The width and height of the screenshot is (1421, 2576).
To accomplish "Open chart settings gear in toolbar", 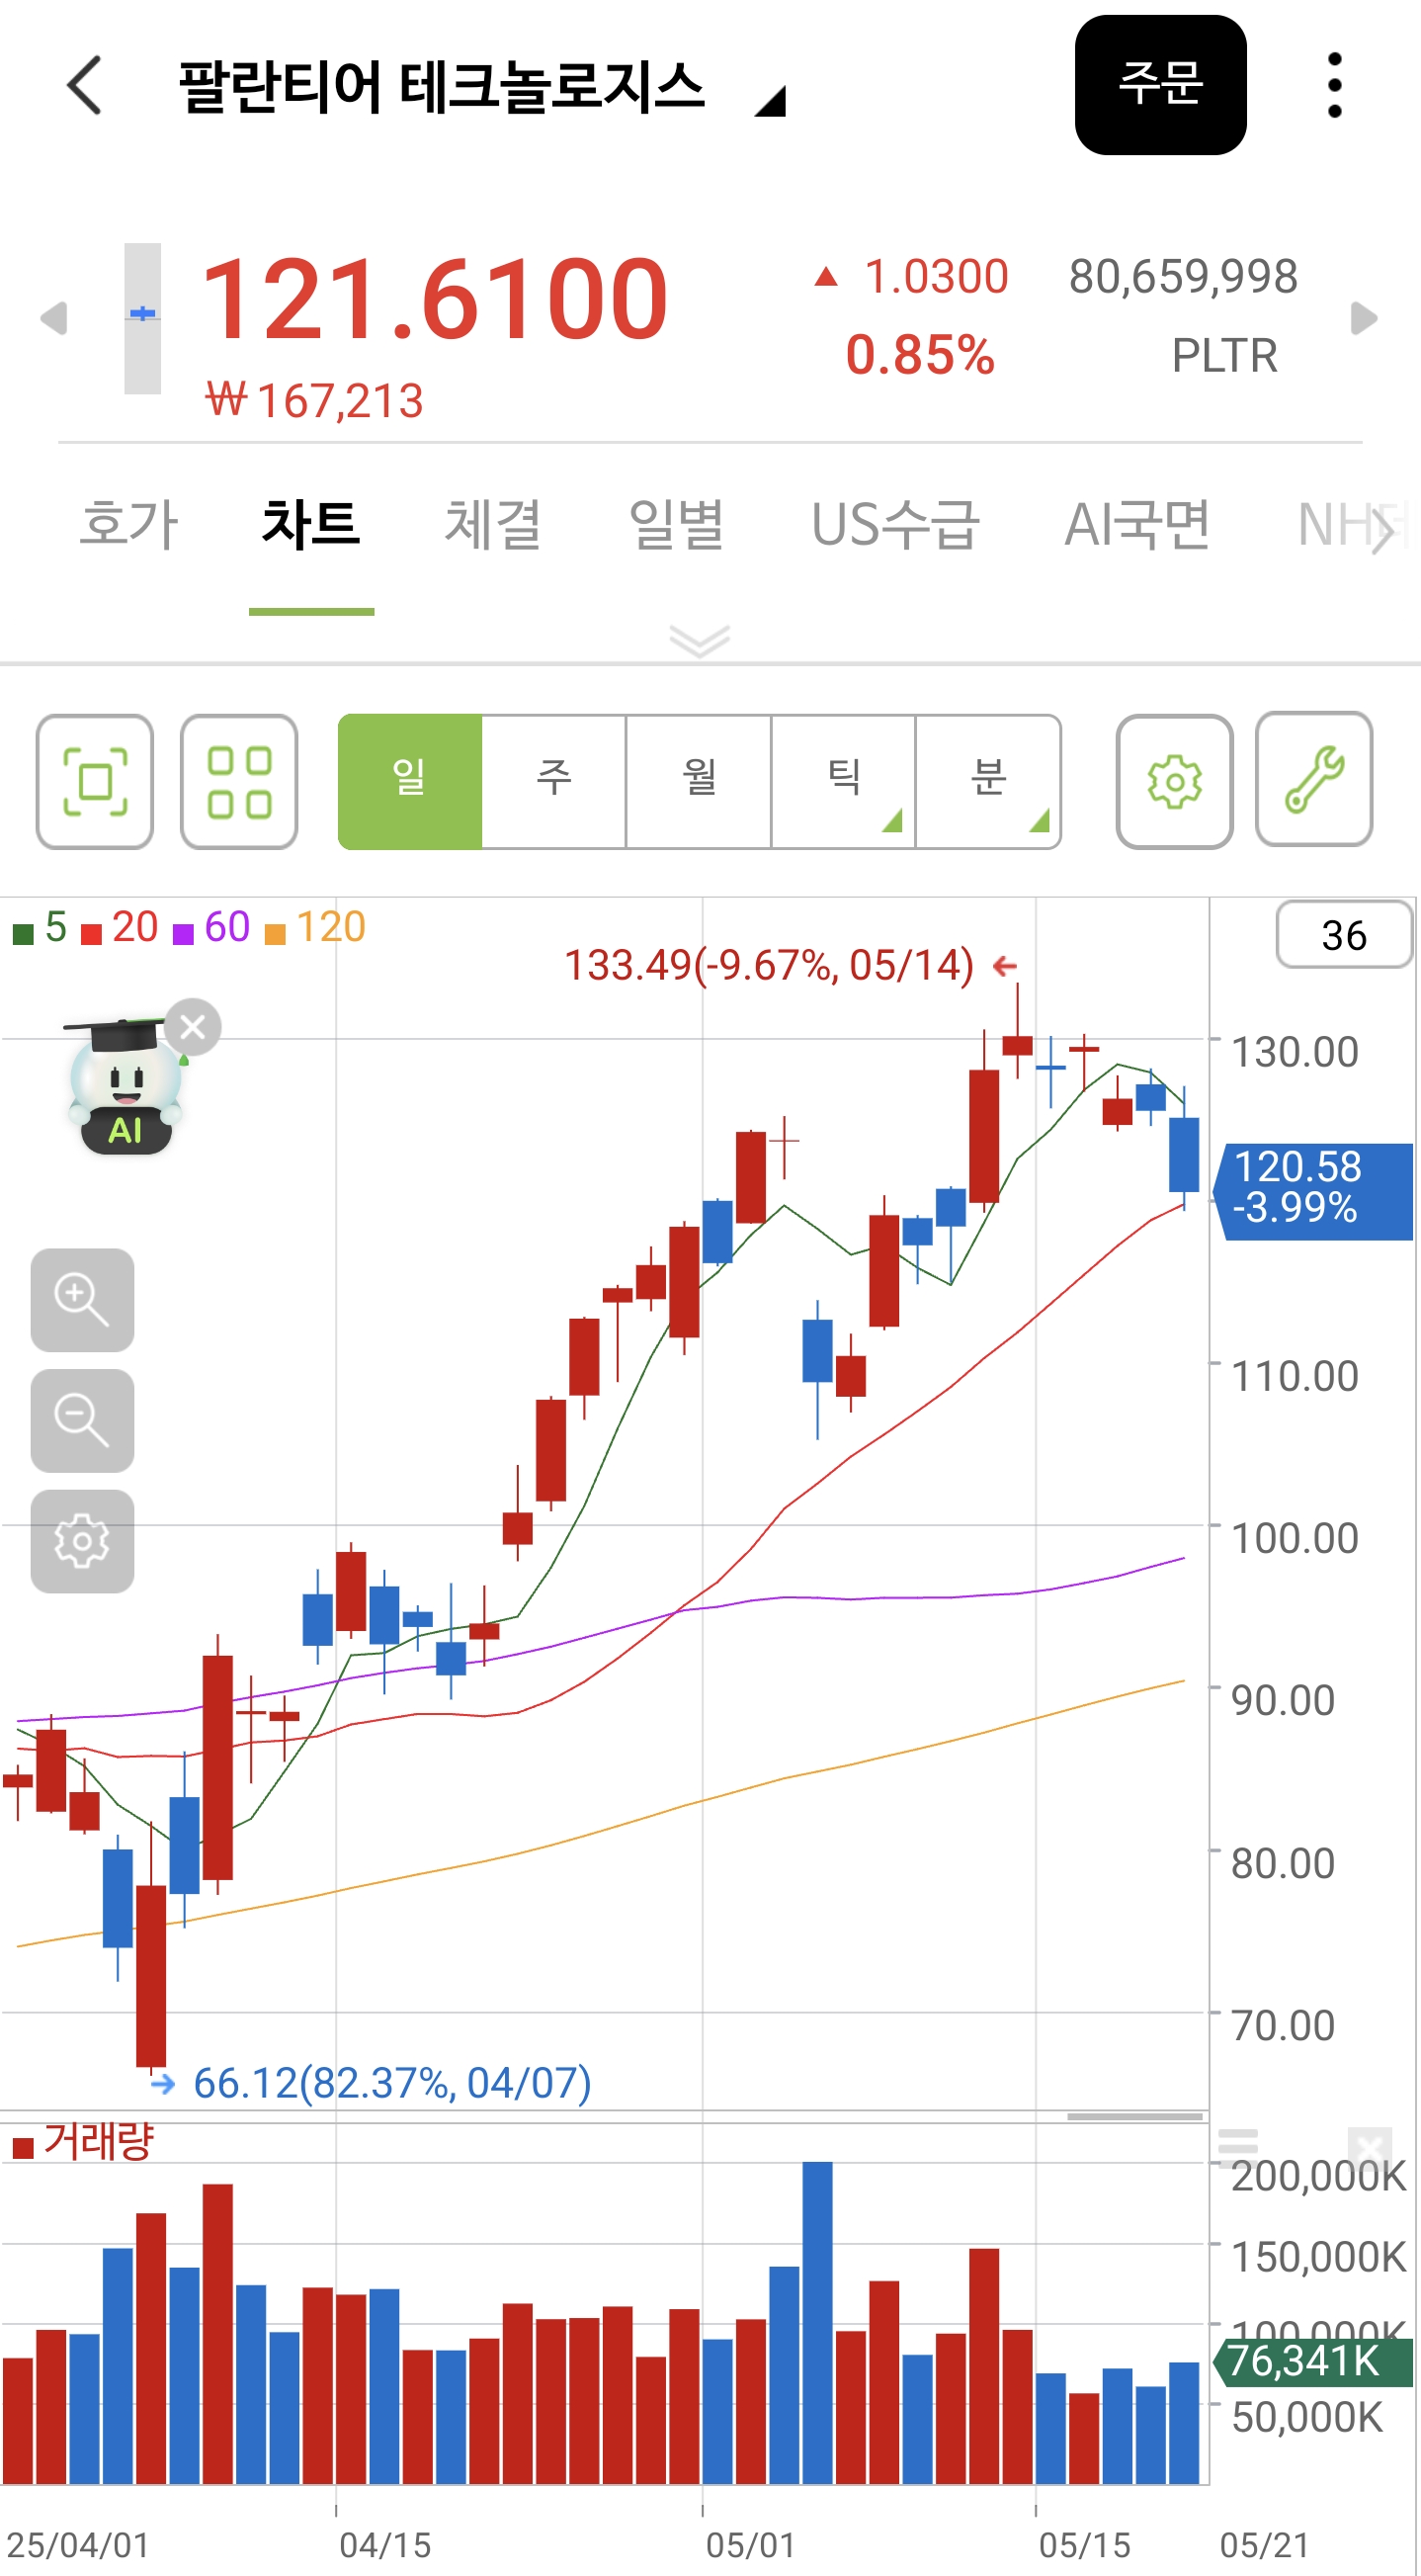I will (x=1174, y=781).
